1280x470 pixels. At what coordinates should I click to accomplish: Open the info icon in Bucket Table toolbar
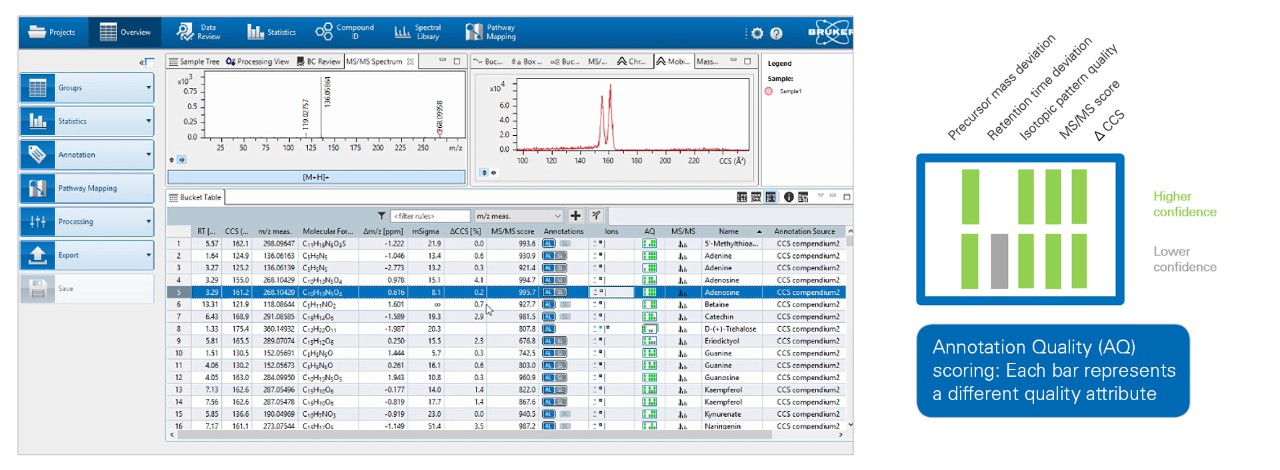tap(789, 197)
